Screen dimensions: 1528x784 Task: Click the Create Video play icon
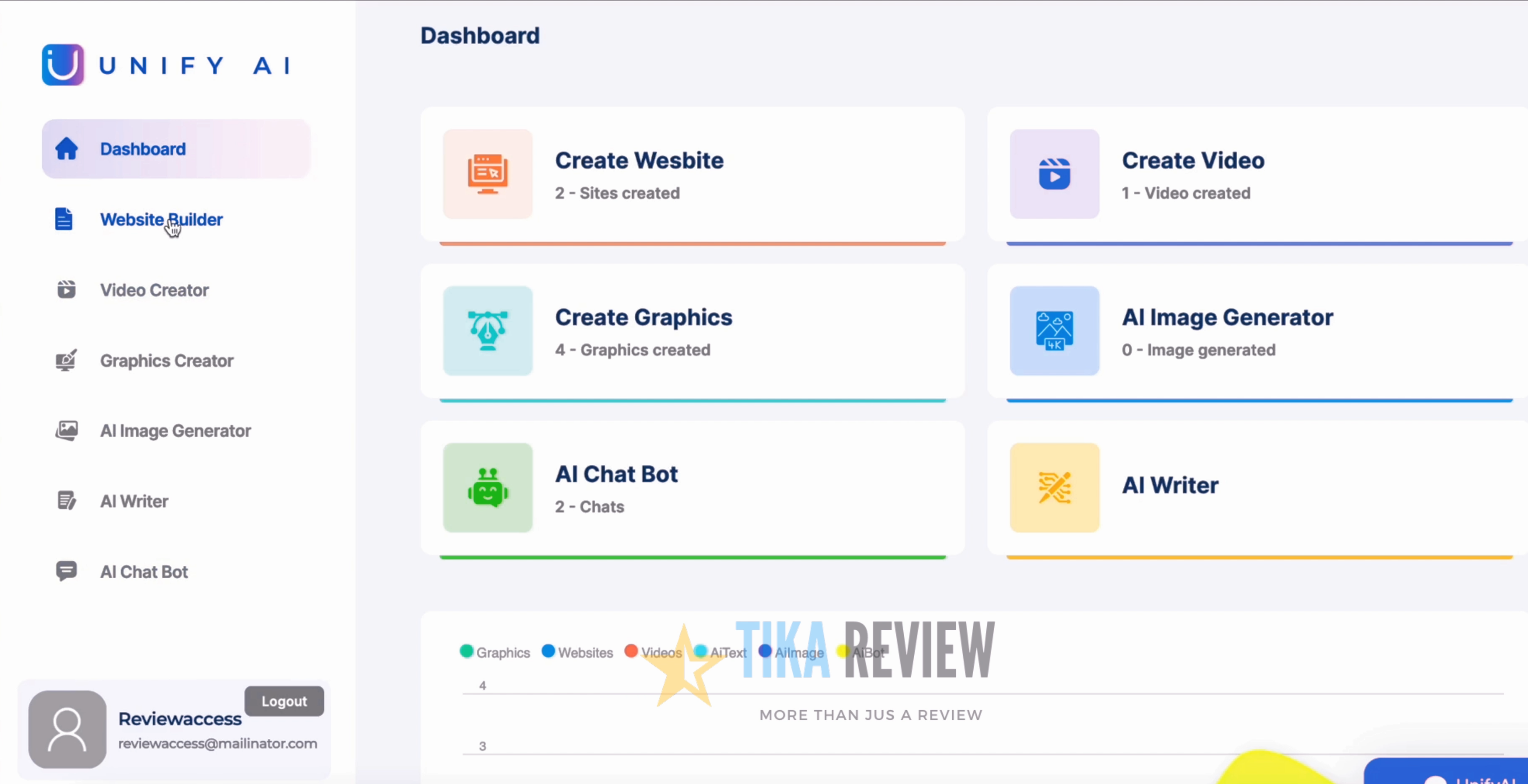tap(1054, 174)
